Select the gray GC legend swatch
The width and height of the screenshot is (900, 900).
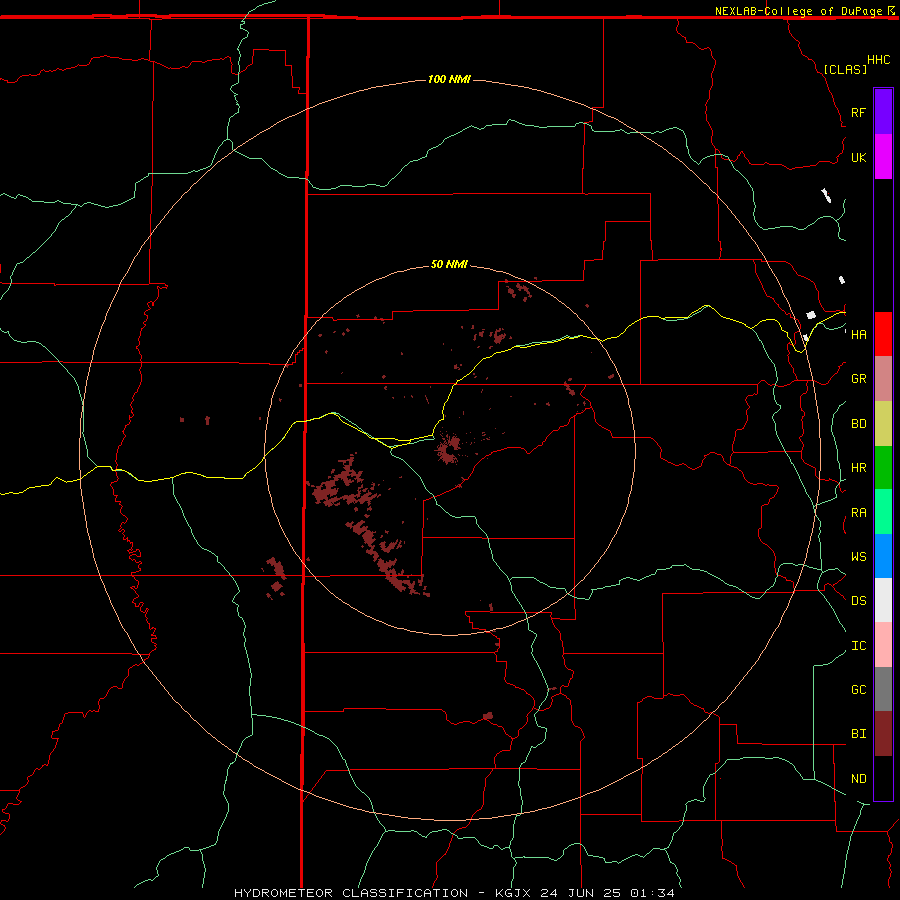(883, 689)
